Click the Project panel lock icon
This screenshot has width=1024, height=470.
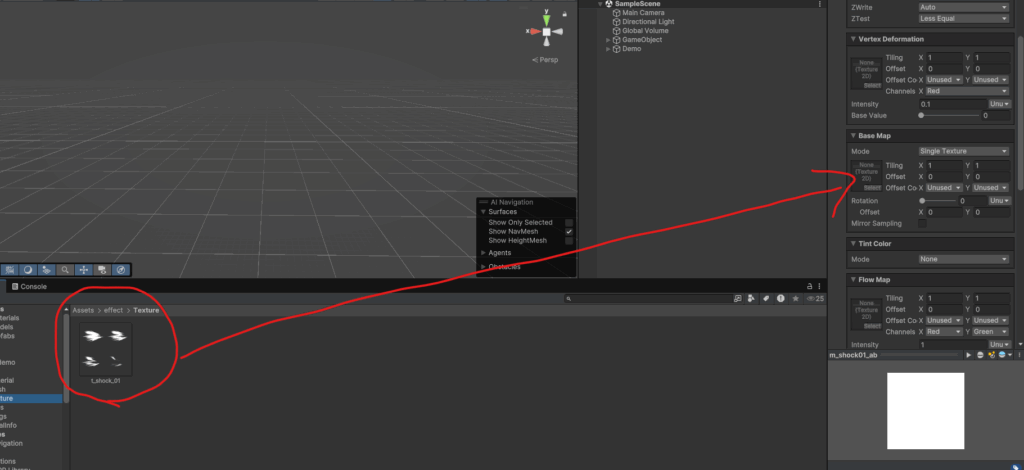807,286
